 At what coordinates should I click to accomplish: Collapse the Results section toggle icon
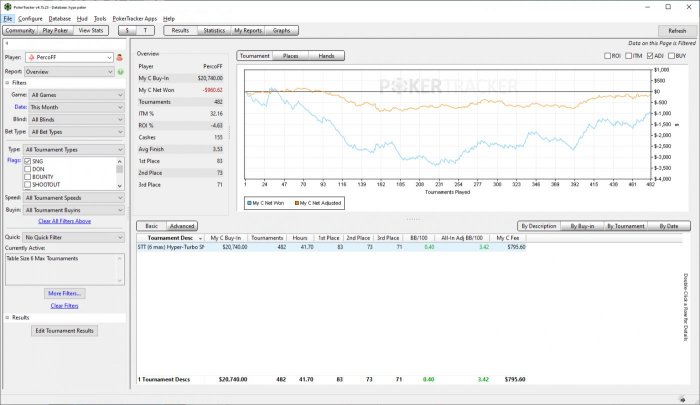pyautogui.click(x=8, y=317)
